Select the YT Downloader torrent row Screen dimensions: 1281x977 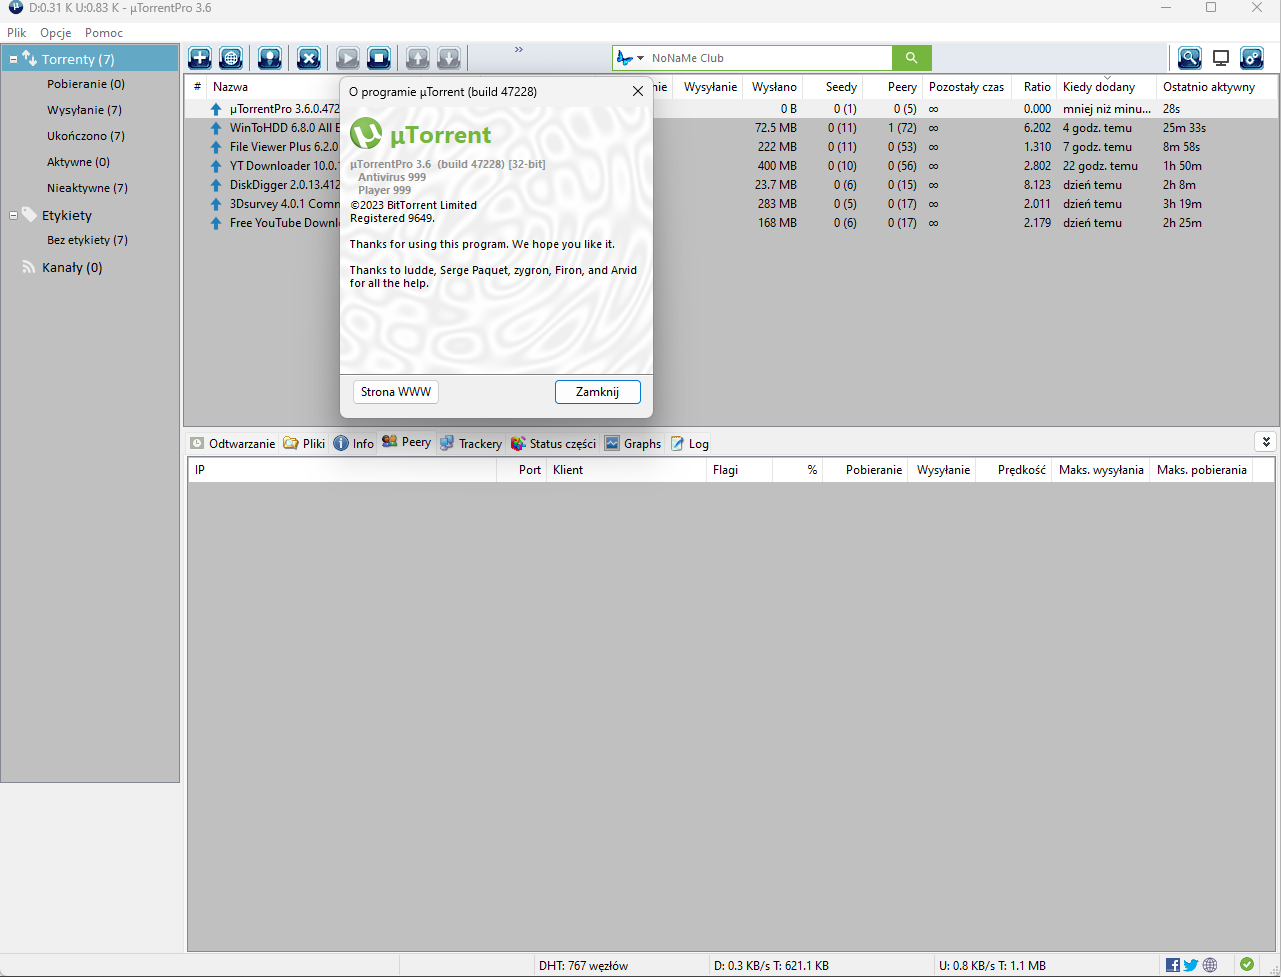[731, 166]
